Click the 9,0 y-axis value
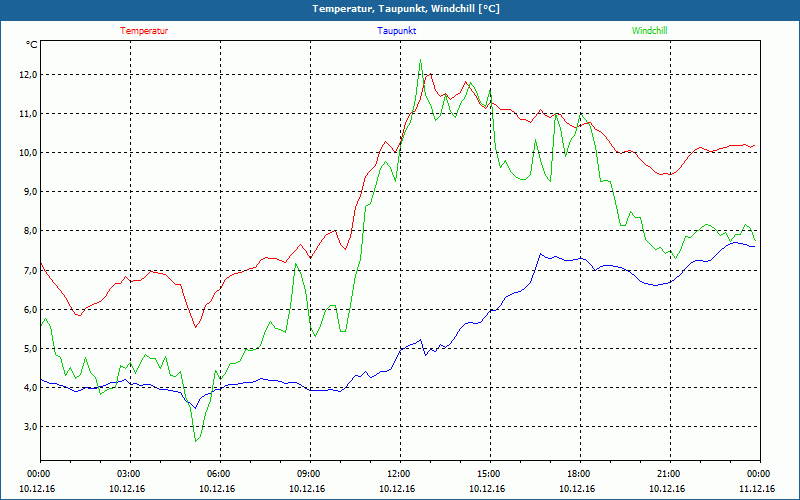The width and height of the screenshot is (800, 500). tap(30, 192)
